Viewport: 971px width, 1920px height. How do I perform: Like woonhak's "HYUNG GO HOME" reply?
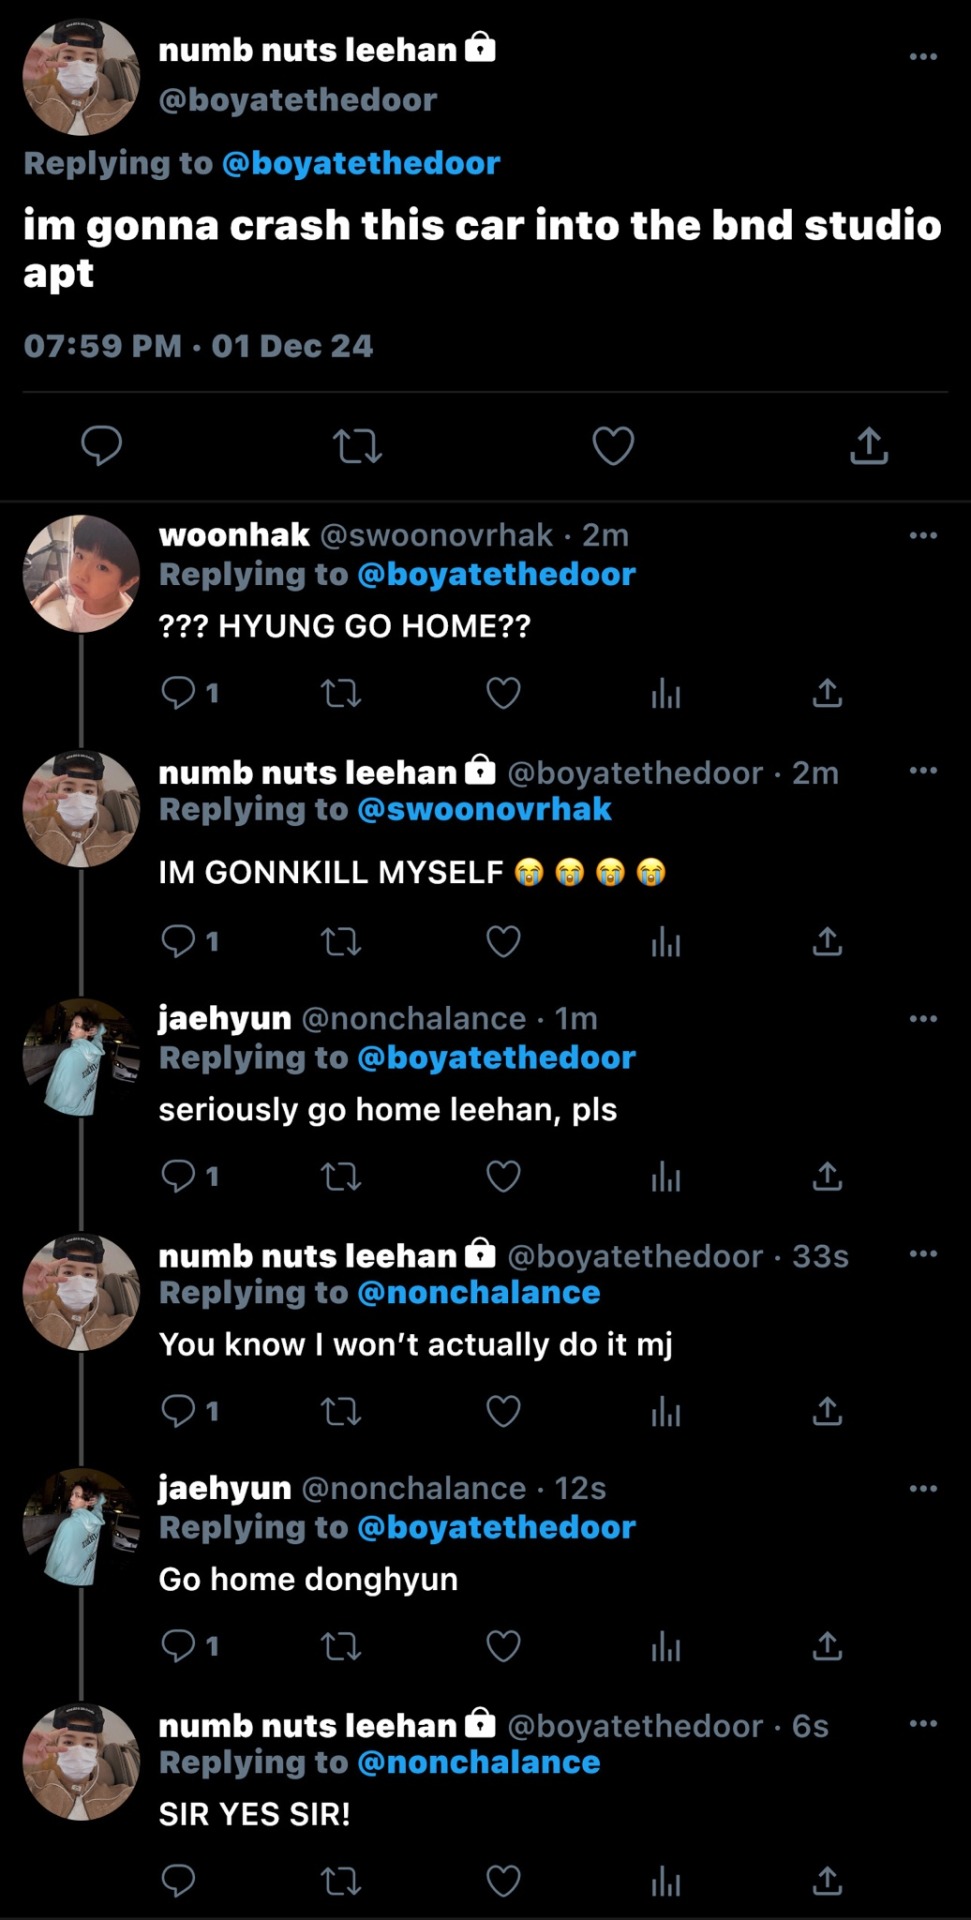tap(503, 693)
